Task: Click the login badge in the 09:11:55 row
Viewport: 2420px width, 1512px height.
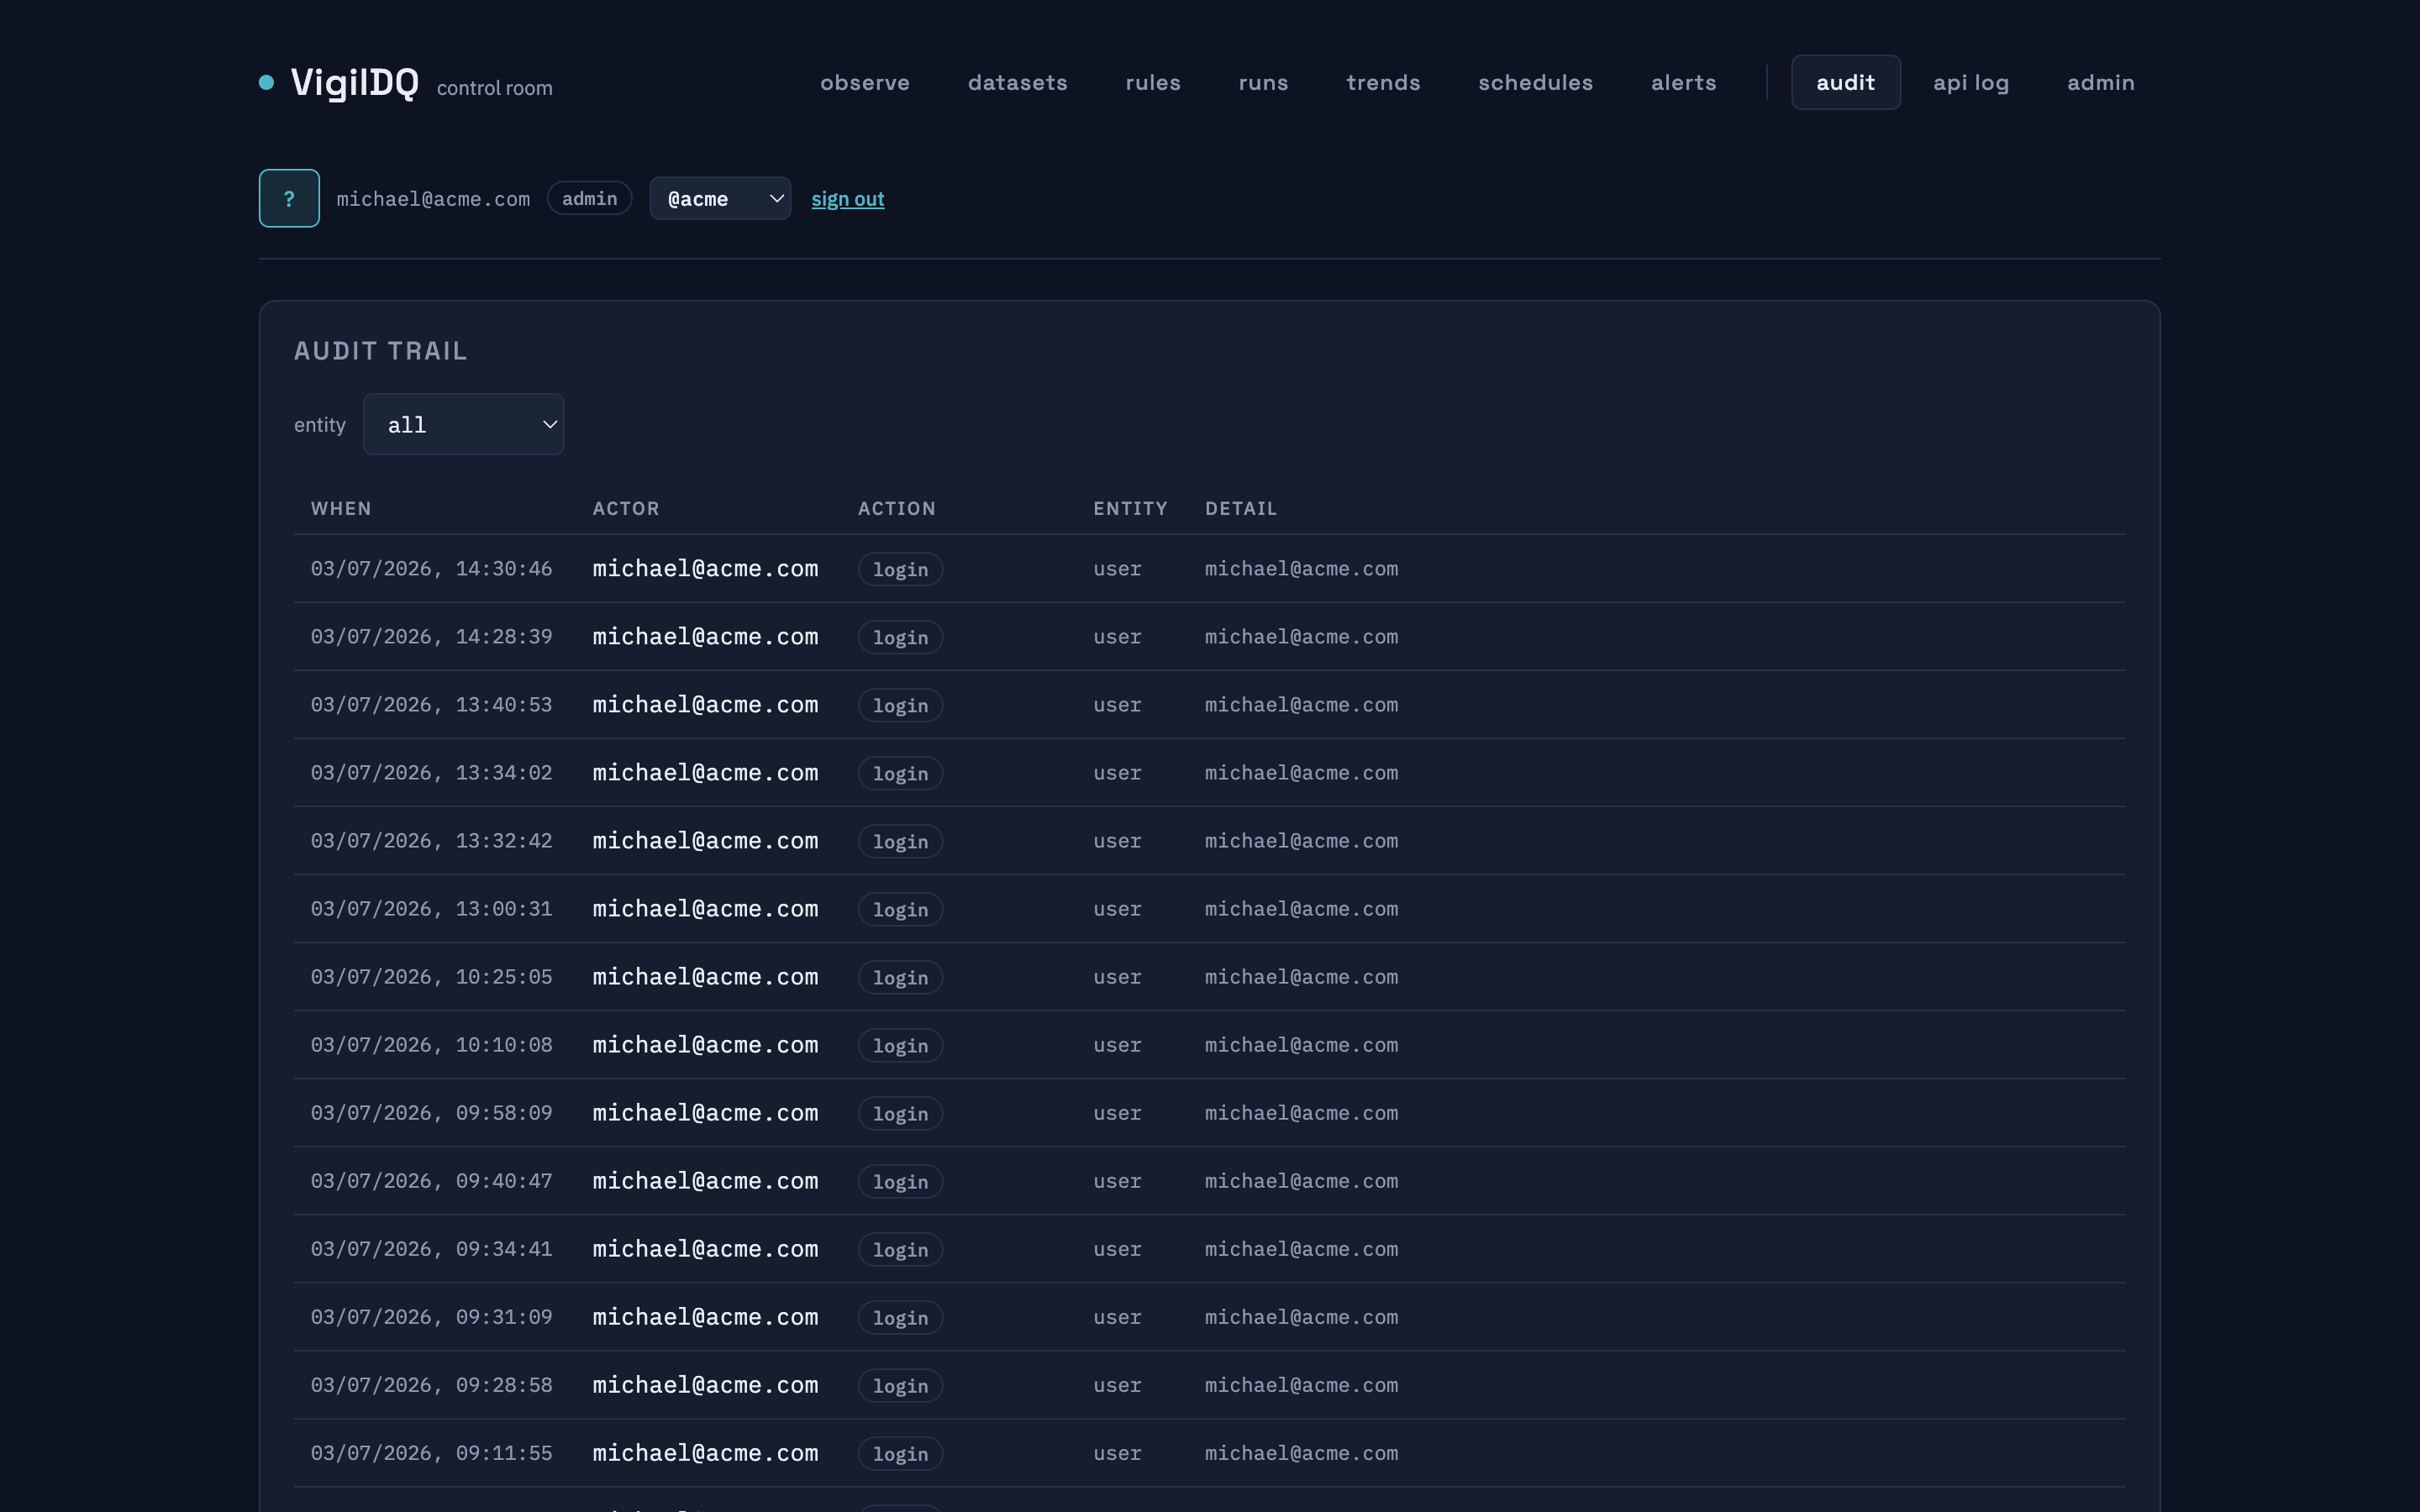Action: 900,1453
